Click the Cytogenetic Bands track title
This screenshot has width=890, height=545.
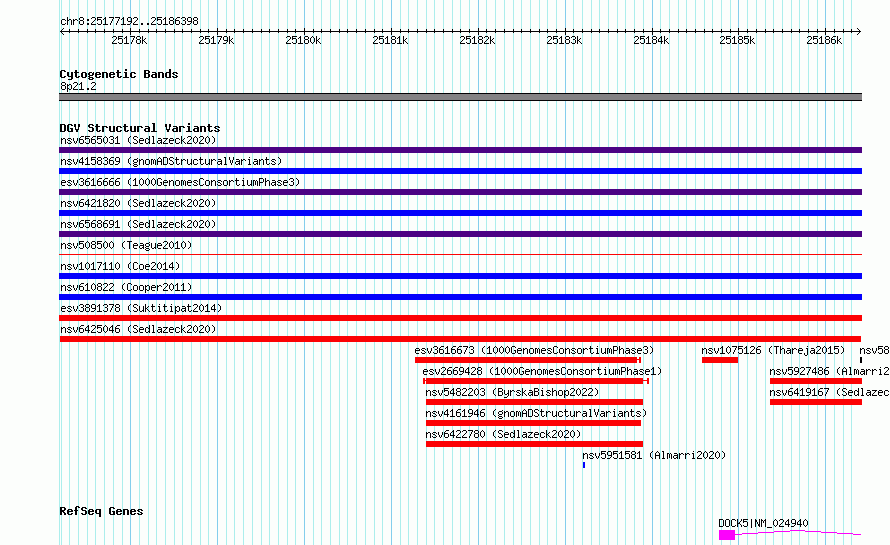119,74
